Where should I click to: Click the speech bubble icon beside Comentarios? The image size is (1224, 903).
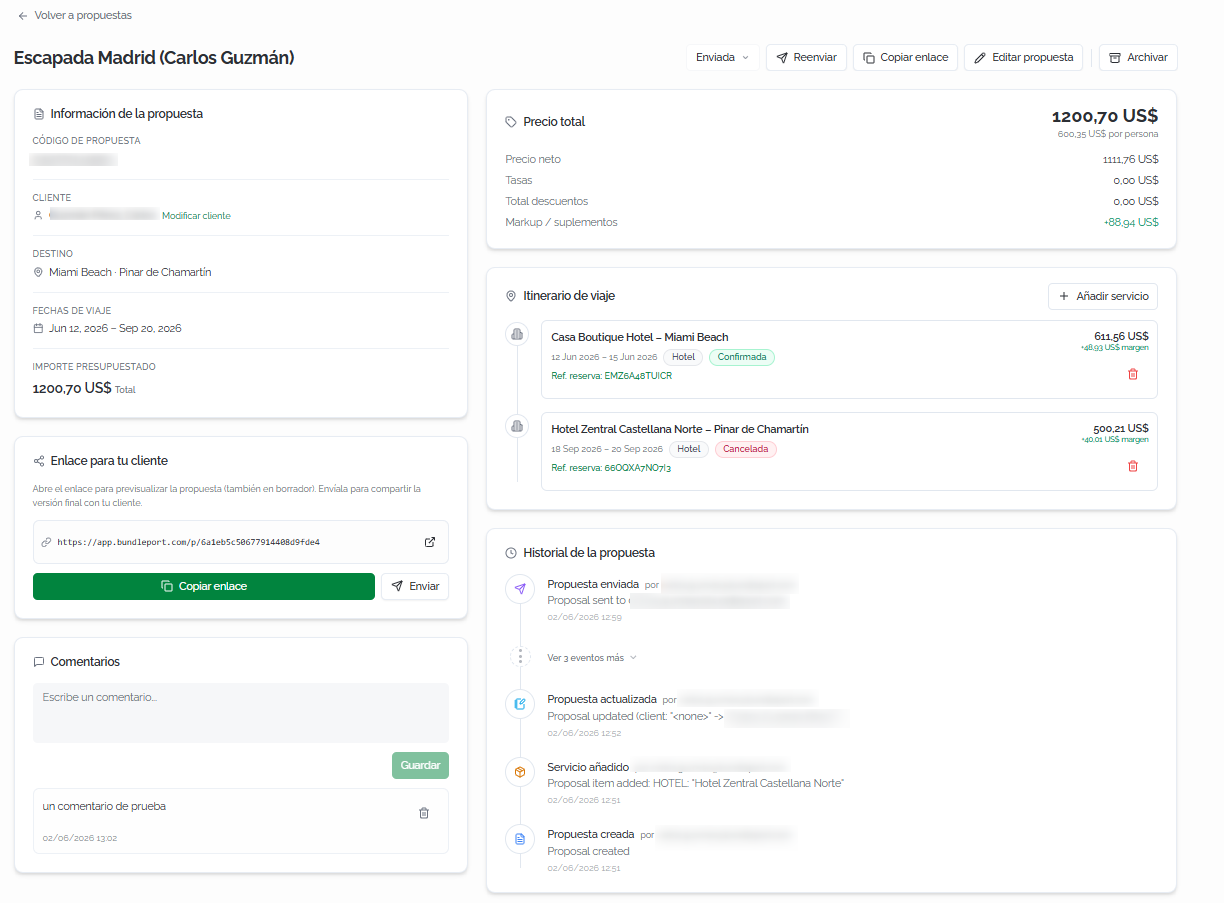coord(39,662)
